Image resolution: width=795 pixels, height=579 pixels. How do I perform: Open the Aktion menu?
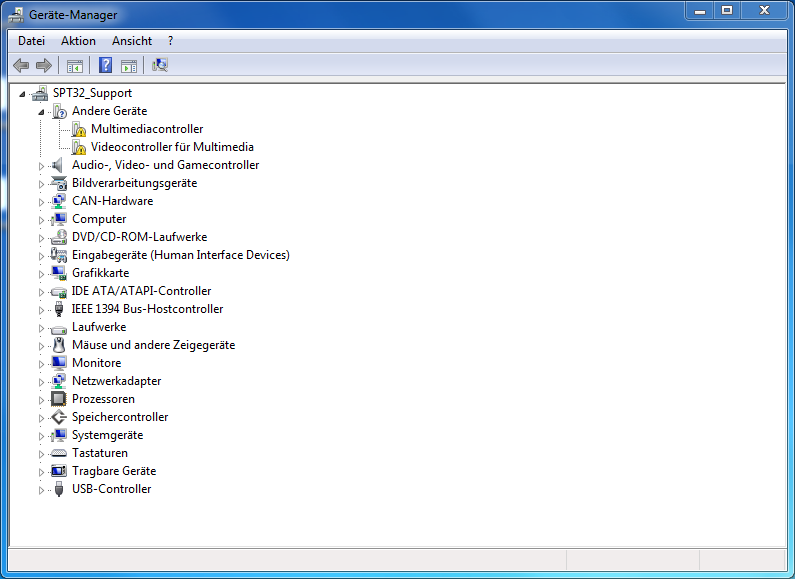pos(78,41)
